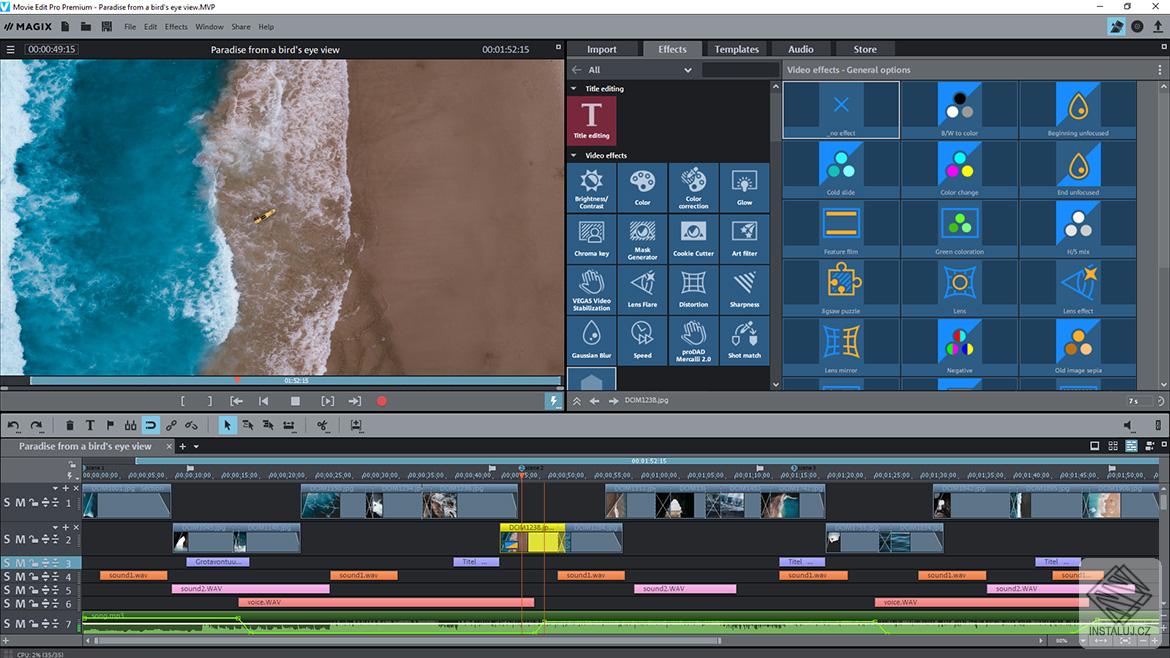Select the Lens Flare video effect

pos(642,289)
